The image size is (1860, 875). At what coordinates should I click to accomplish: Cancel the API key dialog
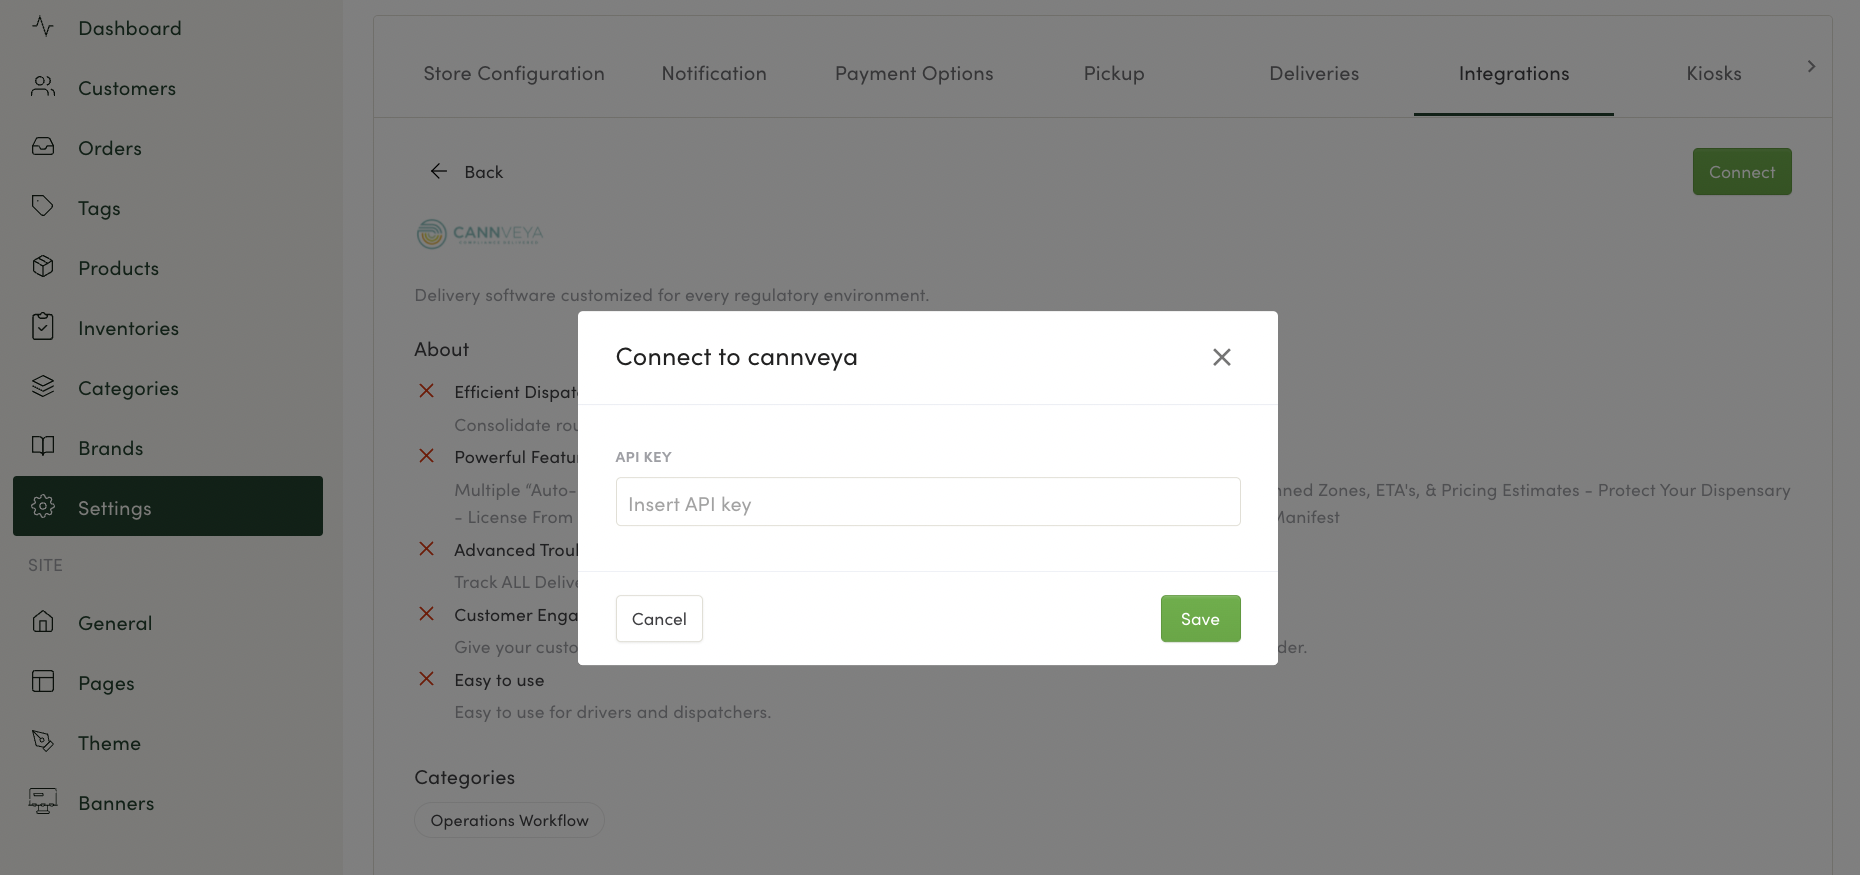[x=659, y=619]
